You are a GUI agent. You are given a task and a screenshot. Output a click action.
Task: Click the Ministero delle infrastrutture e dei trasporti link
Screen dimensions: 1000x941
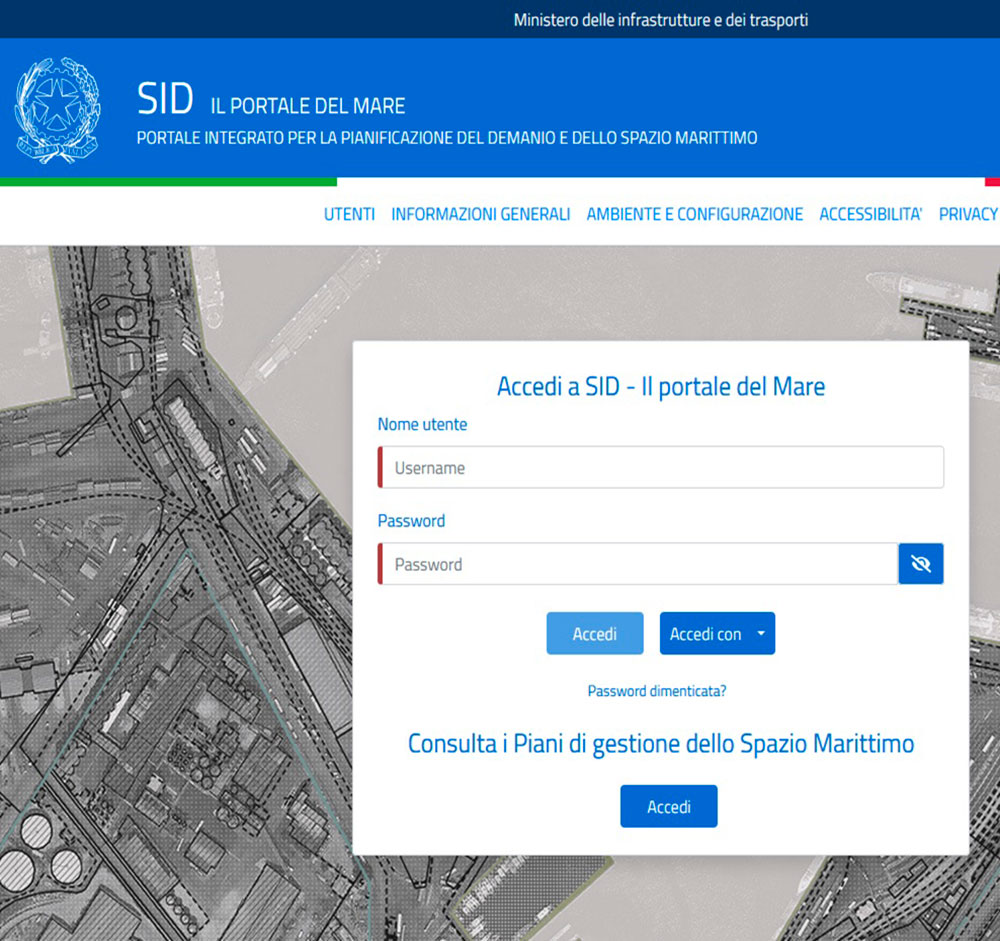click(660, 20)
